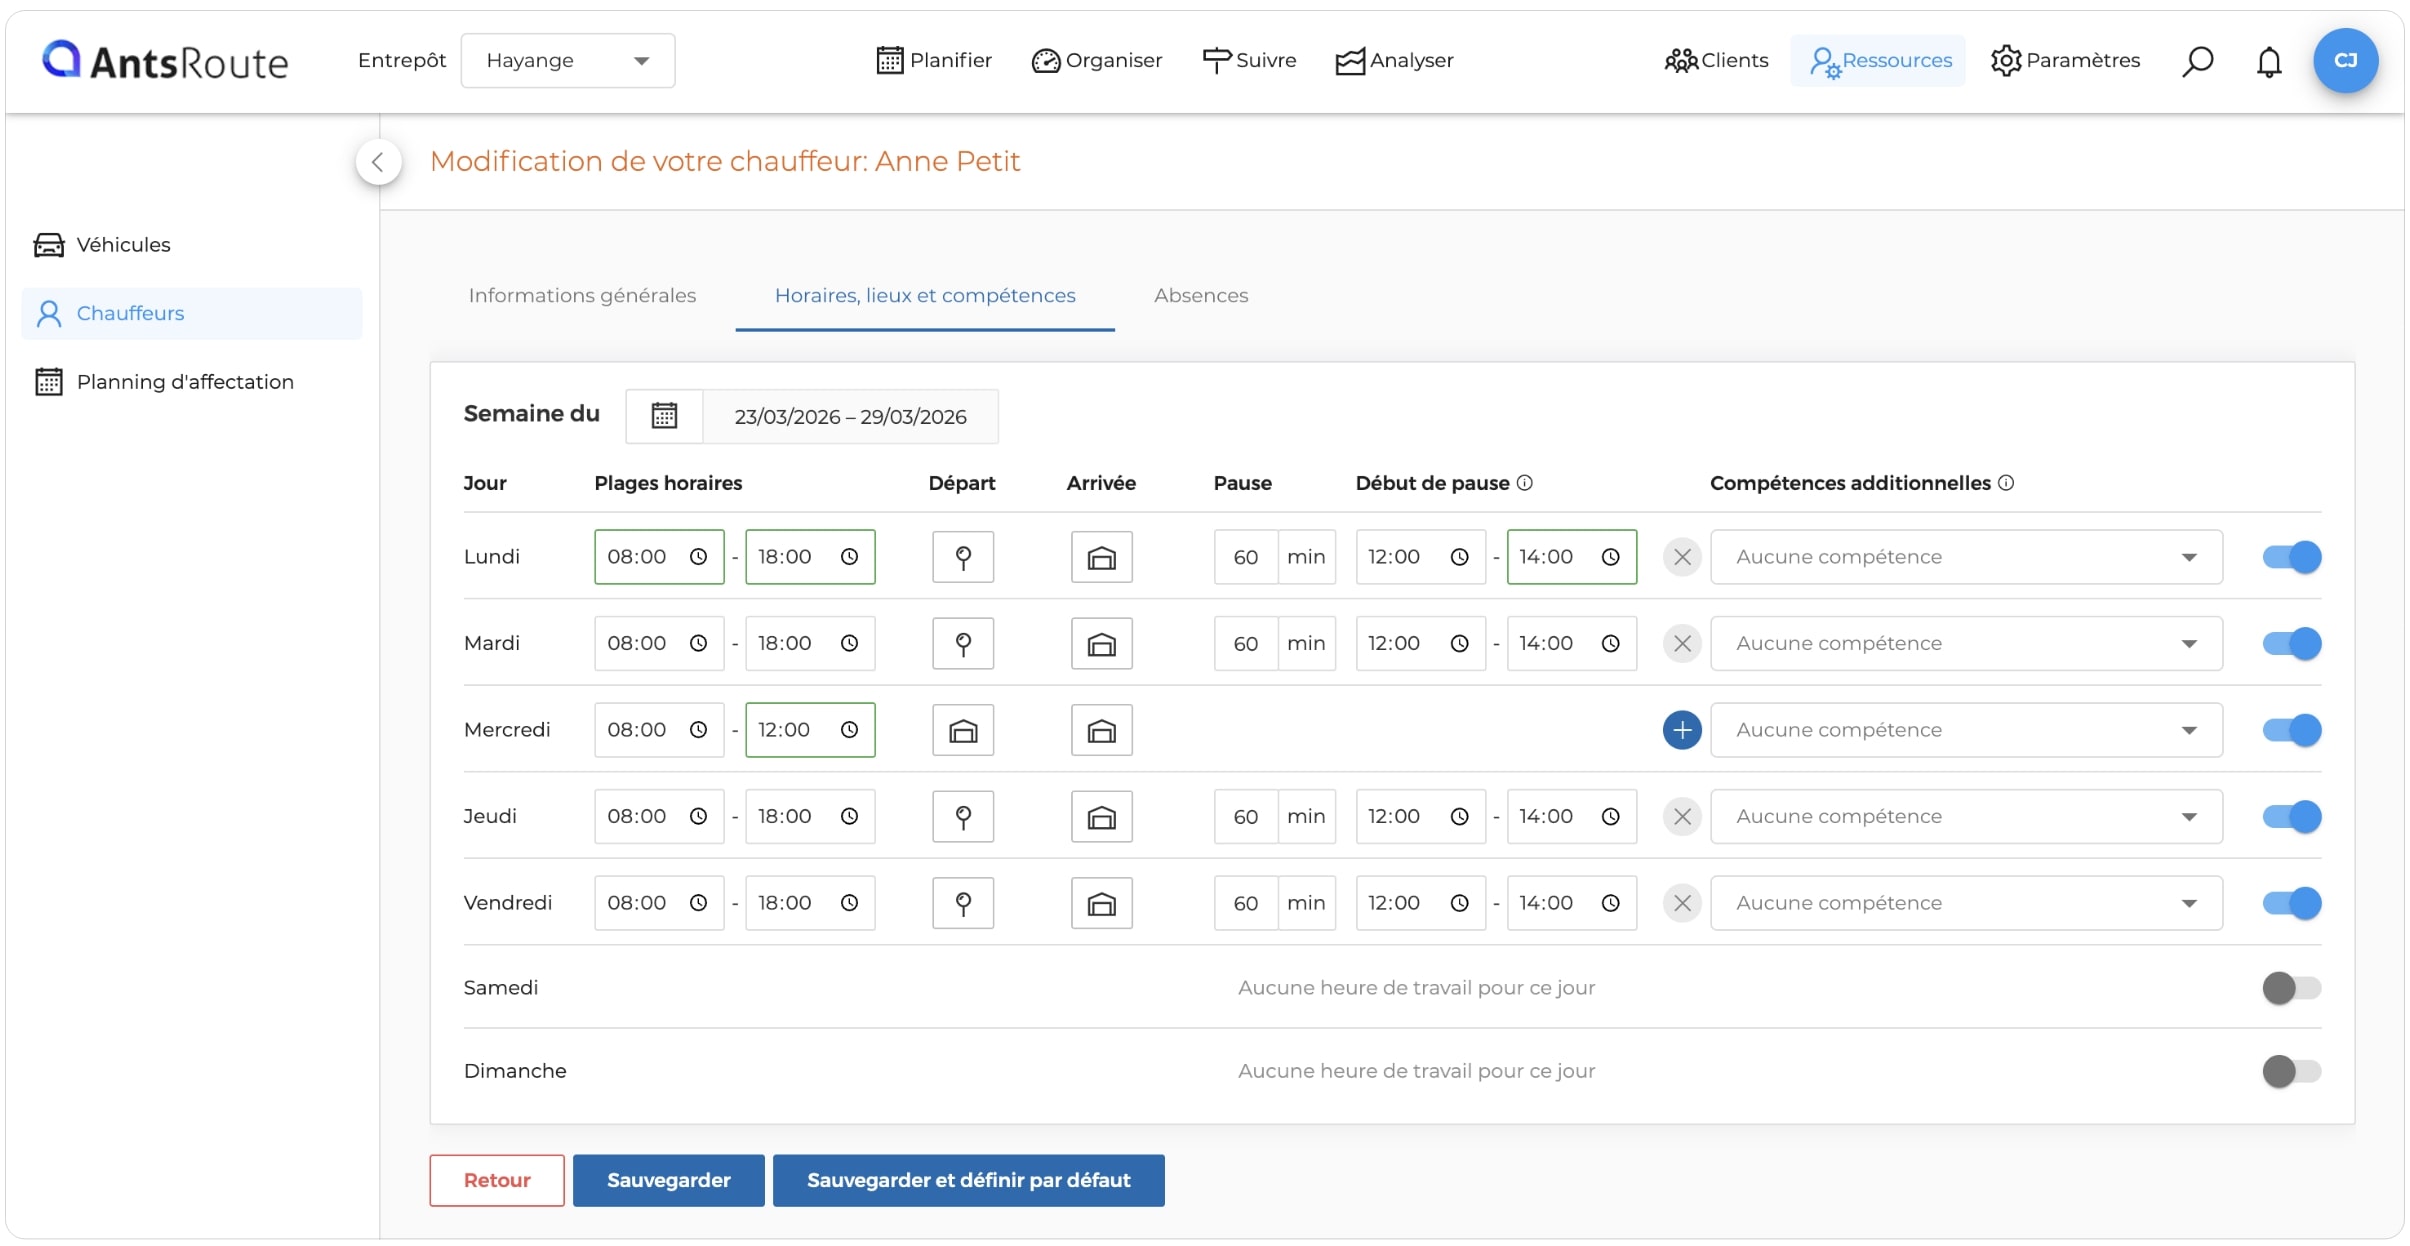Edit Vendredi start time 08:00 field

click(659, 903)
